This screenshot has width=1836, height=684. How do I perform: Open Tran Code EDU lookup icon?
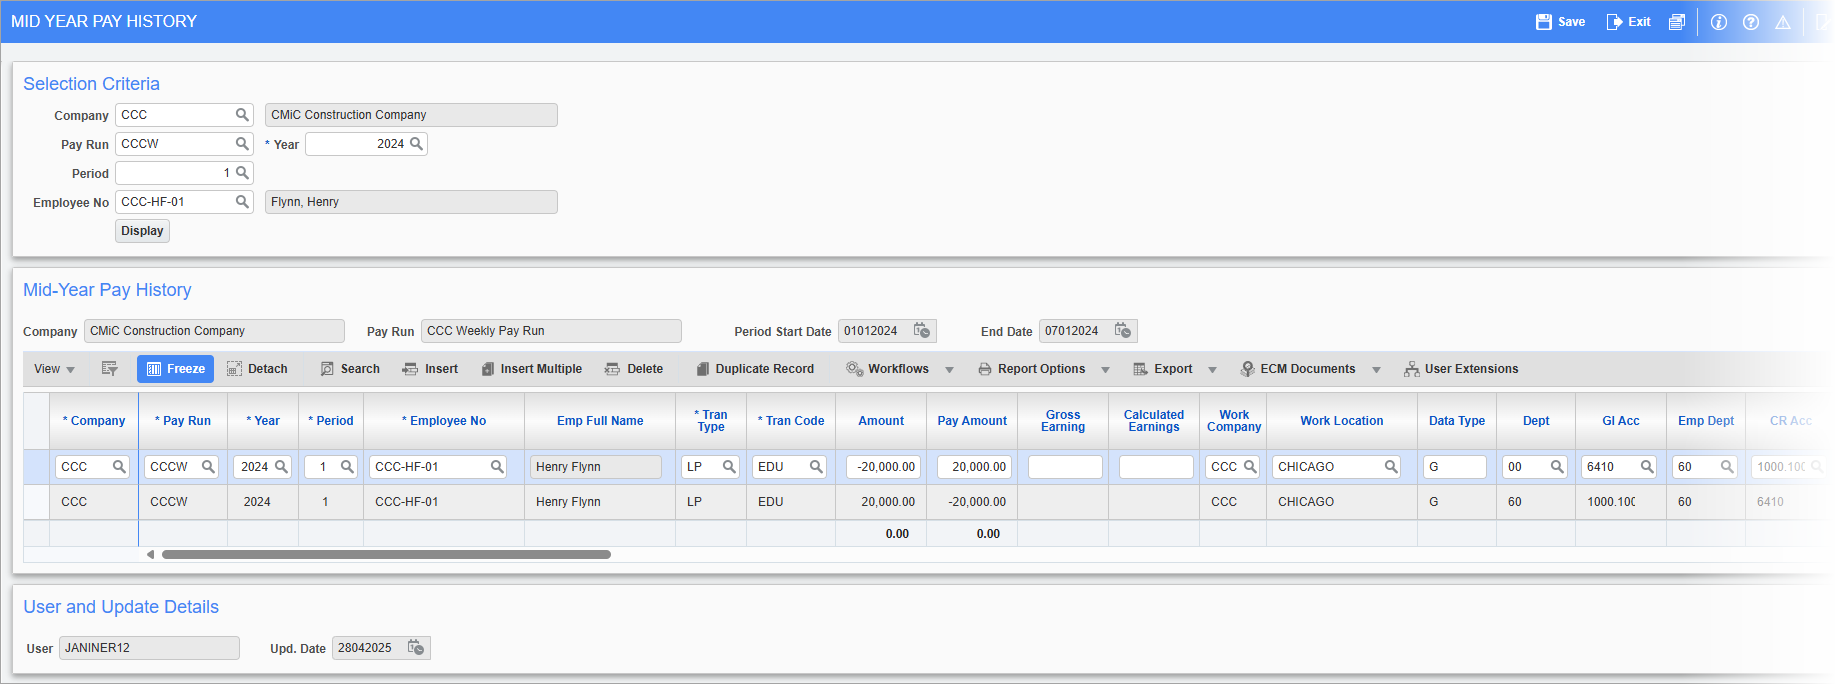point(816,467)
